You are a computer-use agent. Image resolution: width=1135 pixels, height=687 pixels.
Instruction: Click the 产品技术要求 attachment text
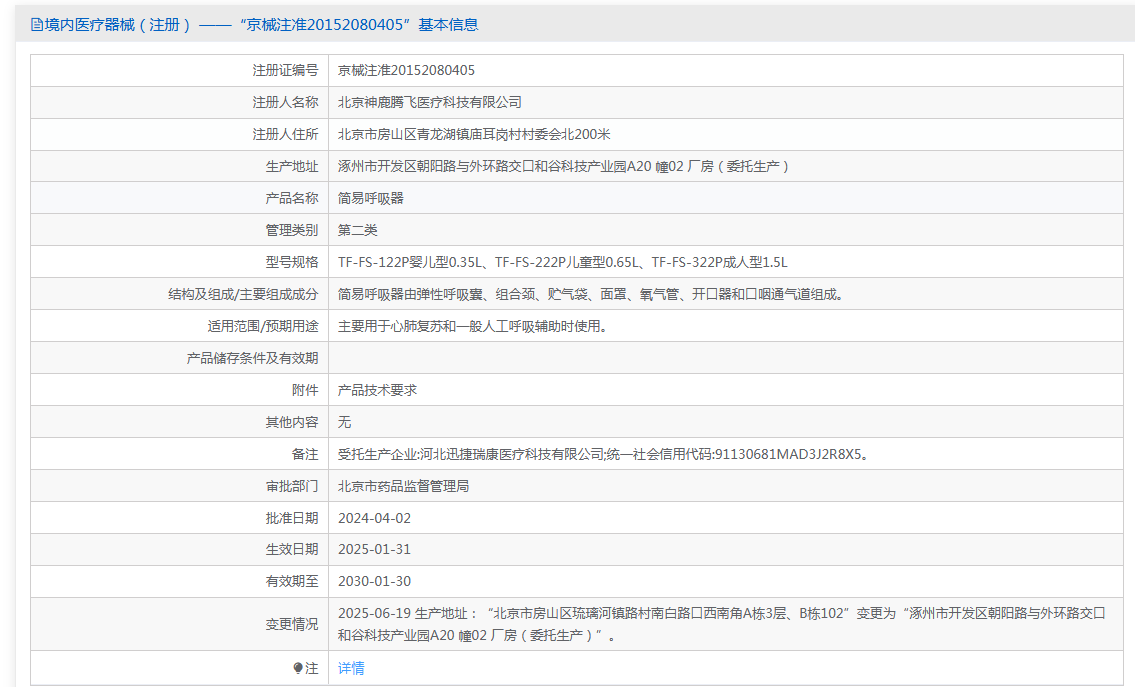point(377,389)
